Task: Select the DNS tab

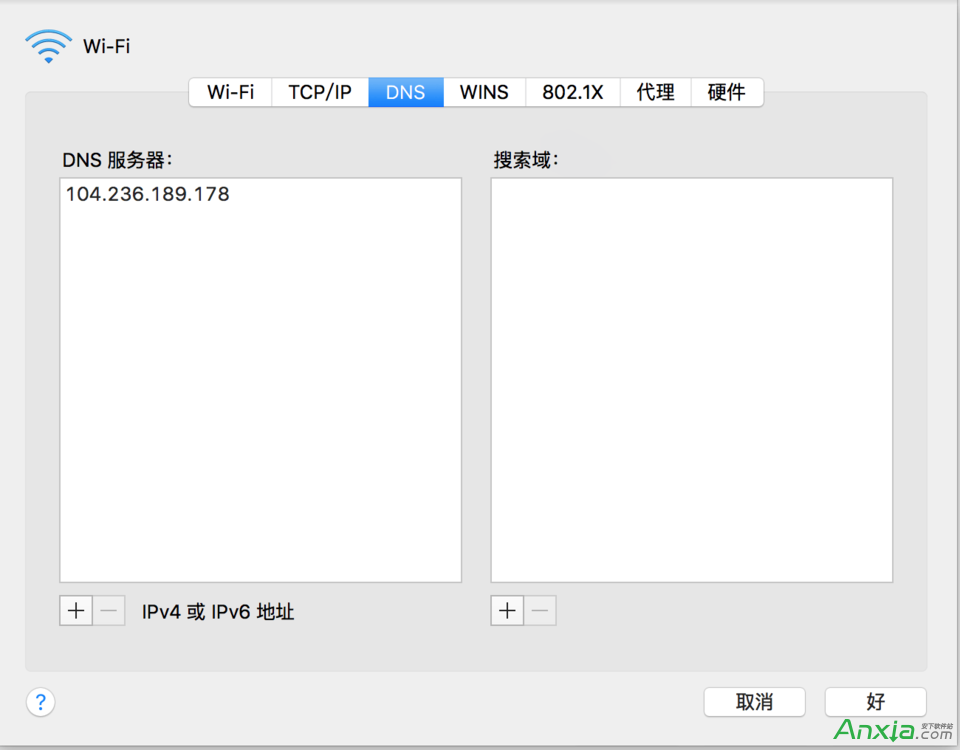Action: point(406,92)
